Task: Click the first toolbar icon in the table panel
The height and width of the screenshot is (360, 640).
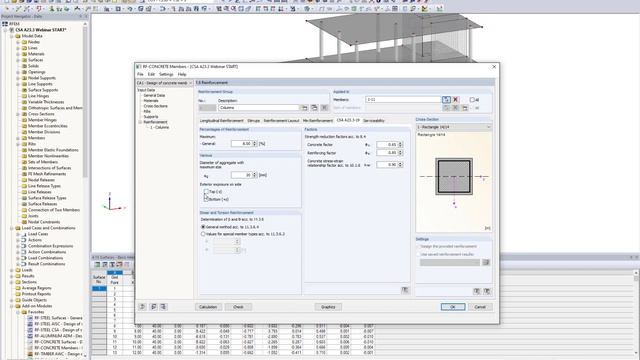Action: tap(97, 265)
